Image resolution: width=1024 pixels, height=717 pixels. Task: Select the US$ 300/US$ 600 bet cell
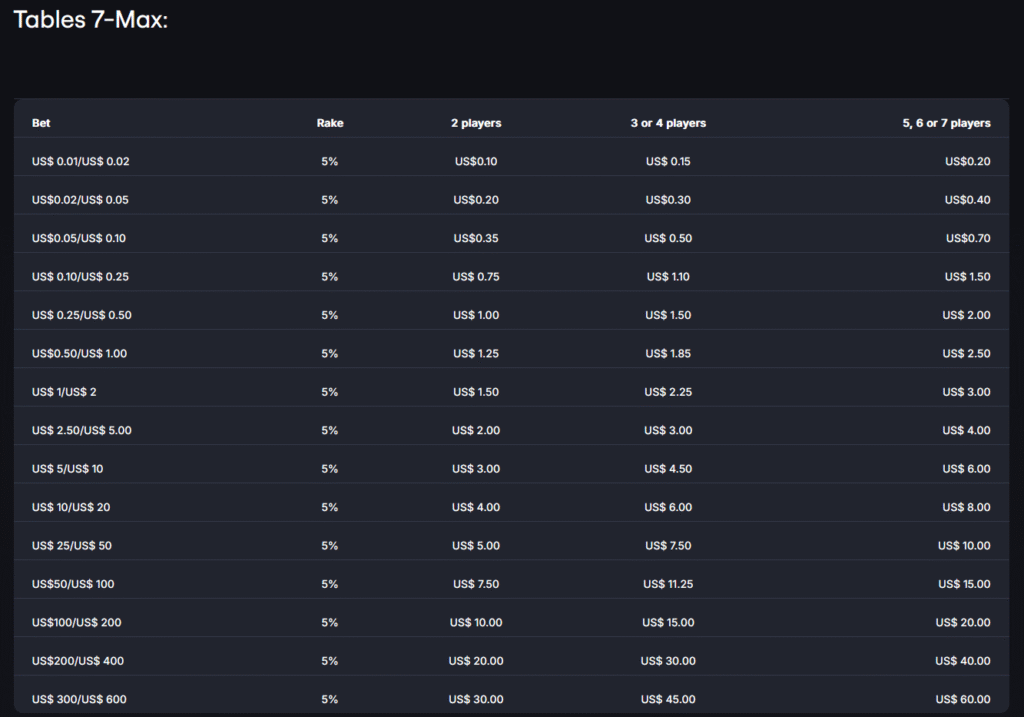79,700
